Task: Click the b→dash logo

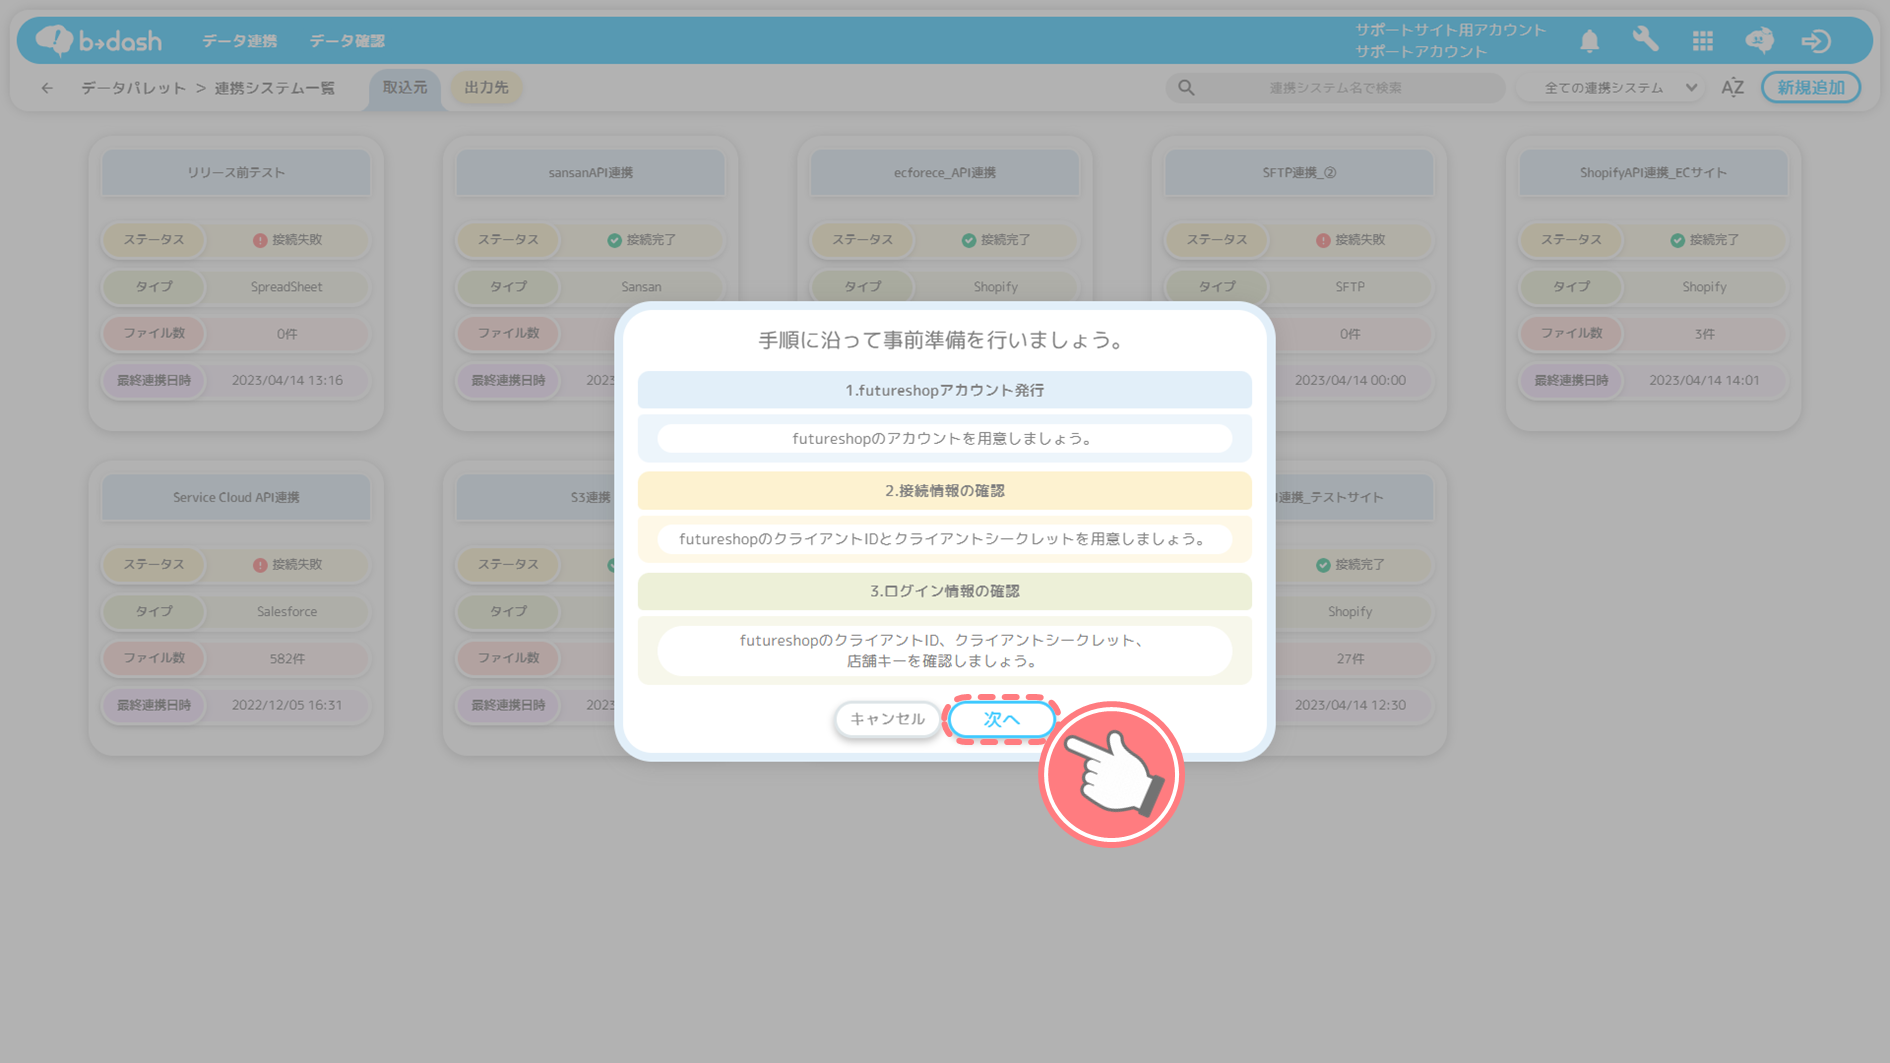Action: (x=98, y=41)
